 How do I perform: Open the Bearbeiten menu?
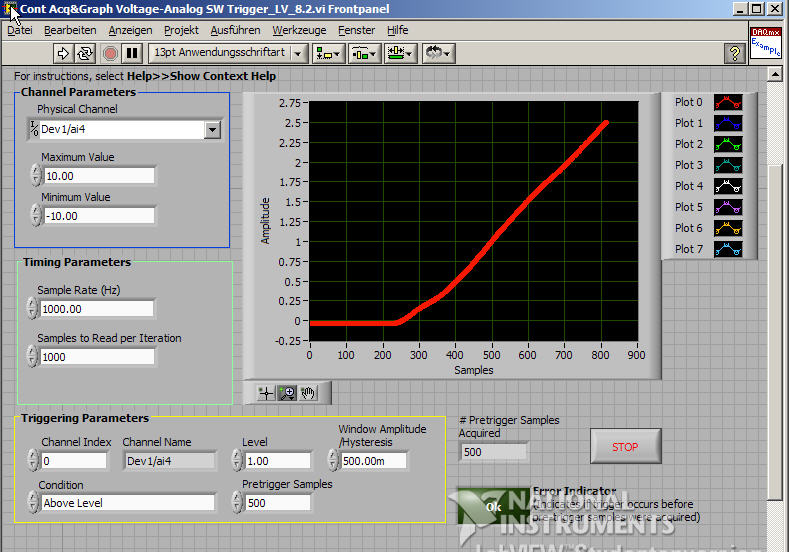pos(70,30)
